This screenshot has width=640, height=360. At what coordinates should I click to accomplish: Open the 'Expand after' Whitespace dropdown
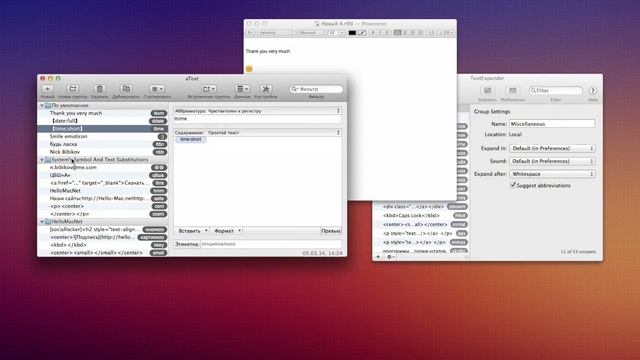point(552,174)
